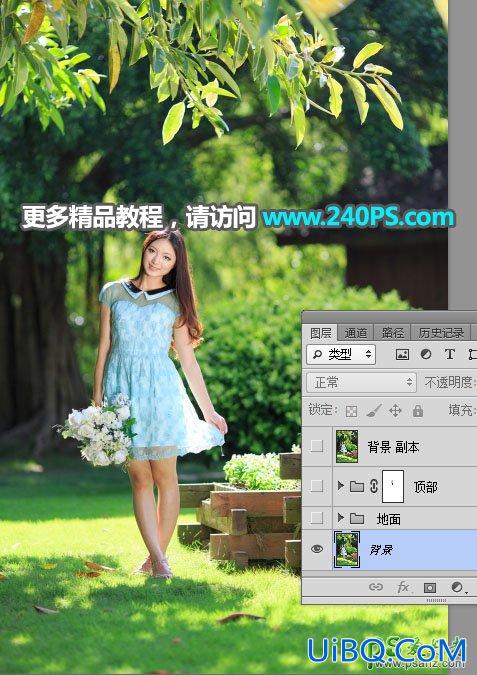Click the 地面 group name
The height and width of the screenshot is (675, 477).
click(389, 519)
